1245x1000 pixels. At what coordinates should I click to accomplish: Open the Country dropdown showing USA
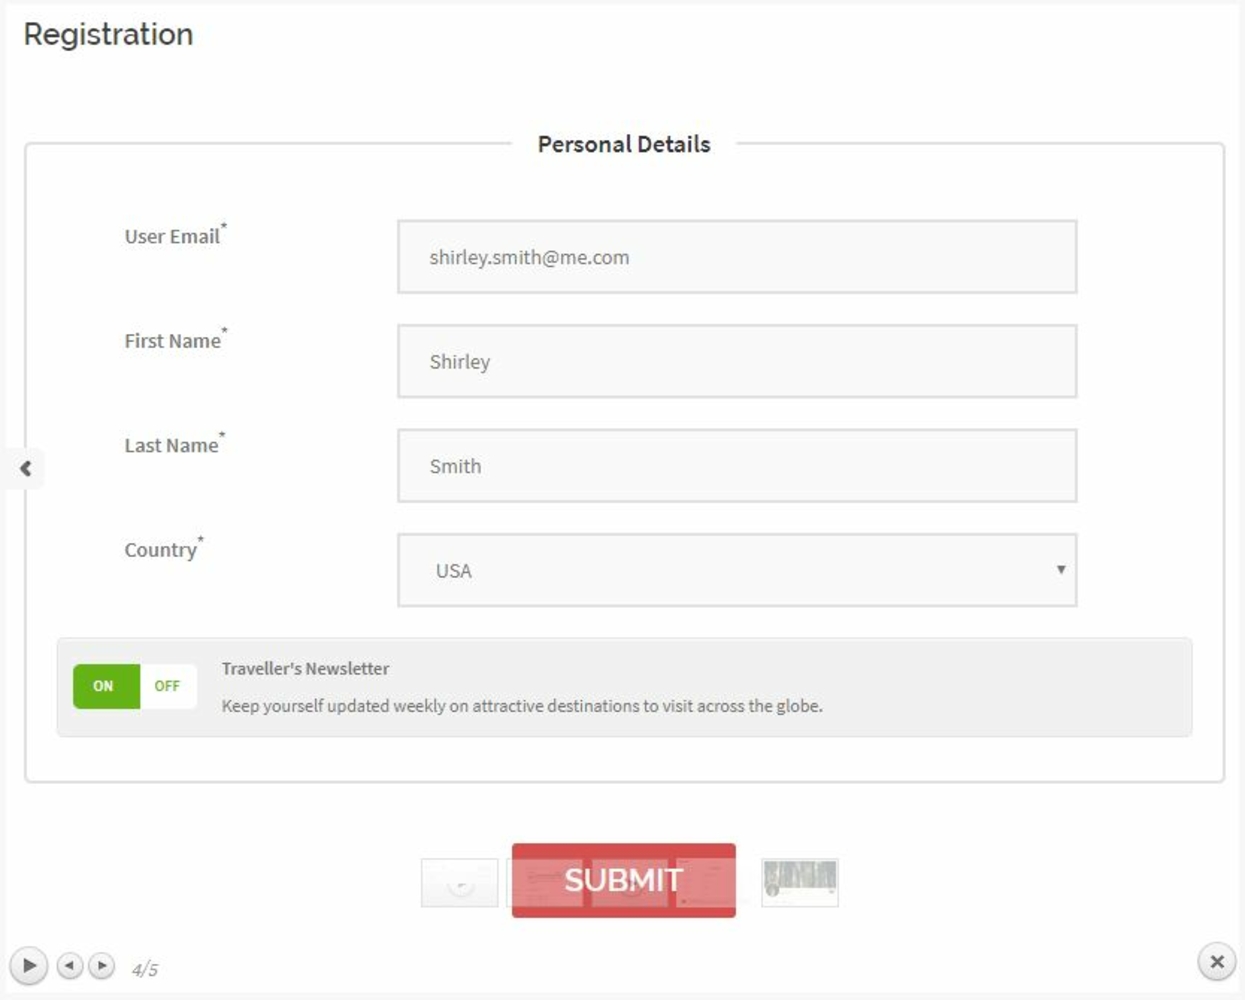[737, 570]
